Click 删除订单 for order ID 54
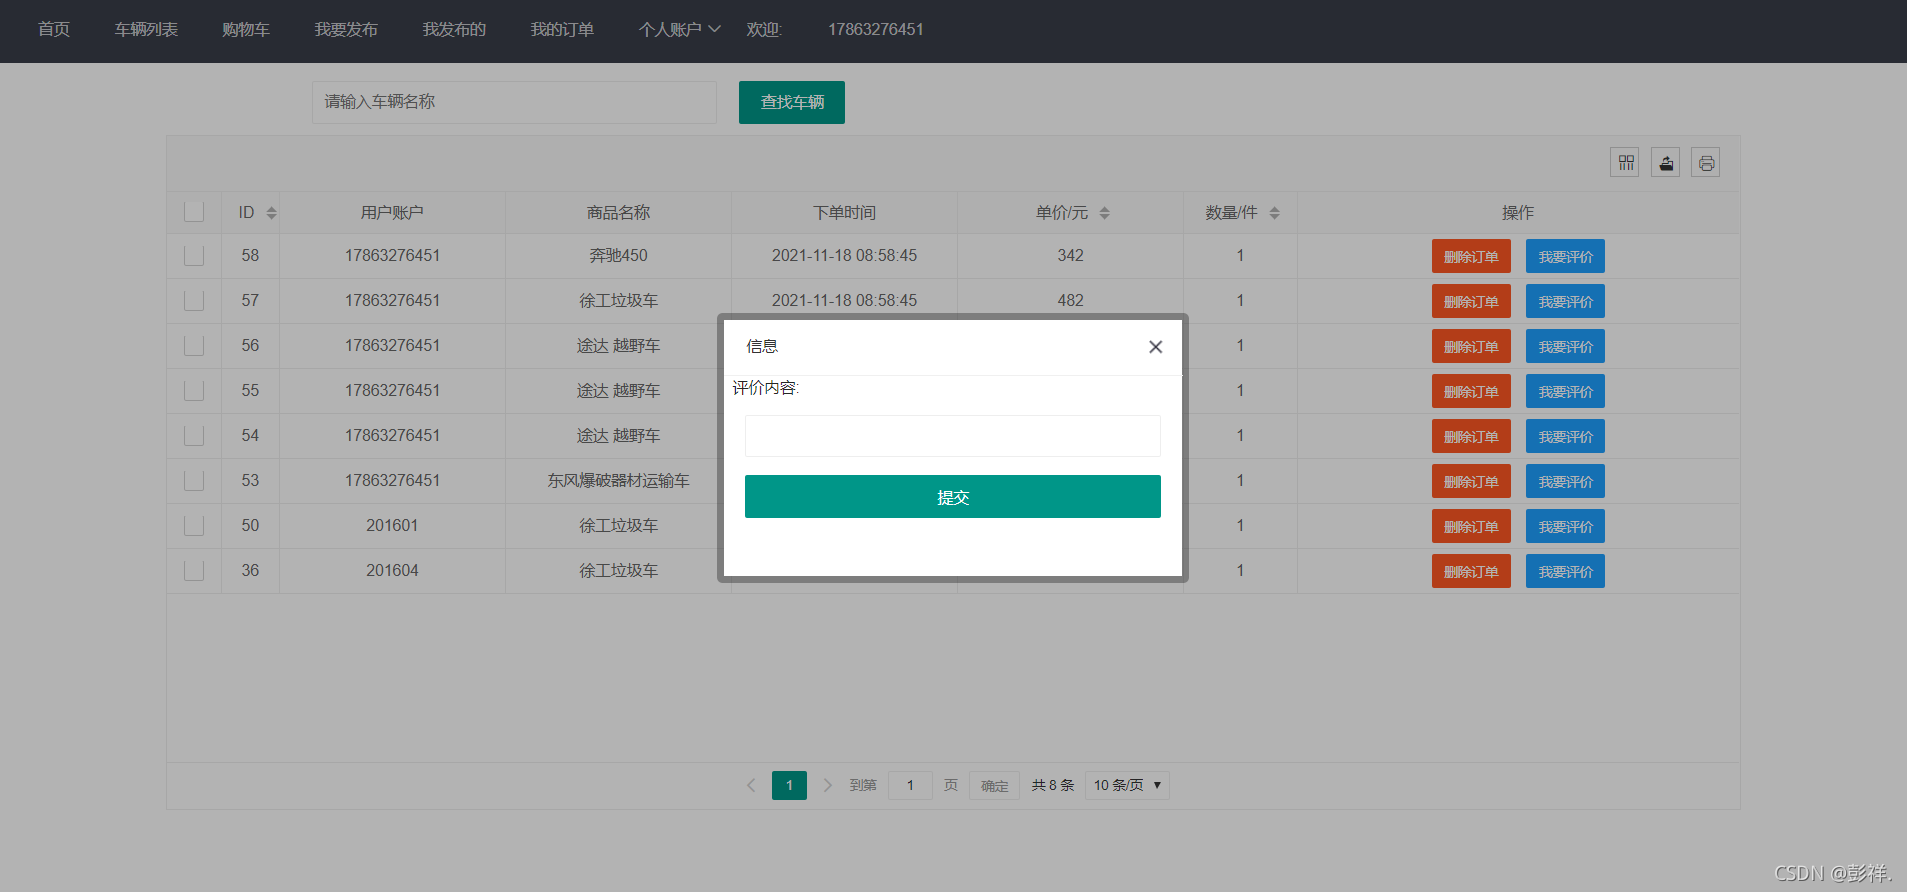Image resolution: width=1907 pixels, height=892 pixels. pyautogui.click(x=1471, y=436)
